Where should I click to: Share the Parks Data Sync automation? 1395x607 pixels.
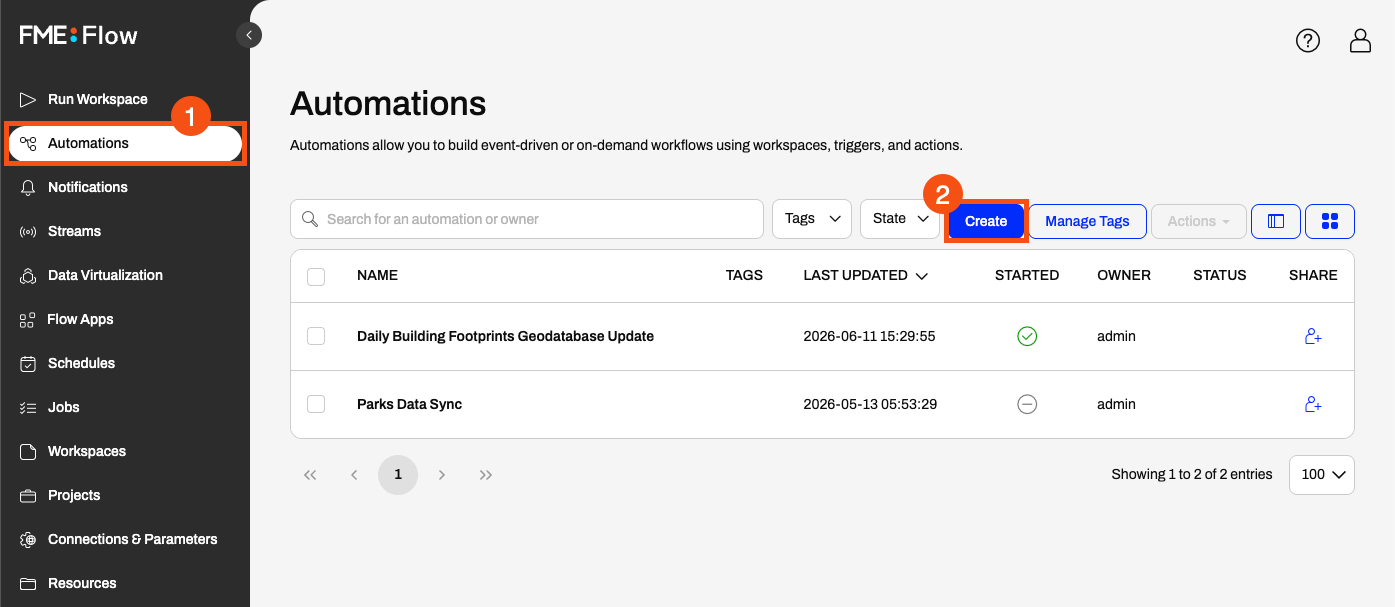click(1313, 404)
